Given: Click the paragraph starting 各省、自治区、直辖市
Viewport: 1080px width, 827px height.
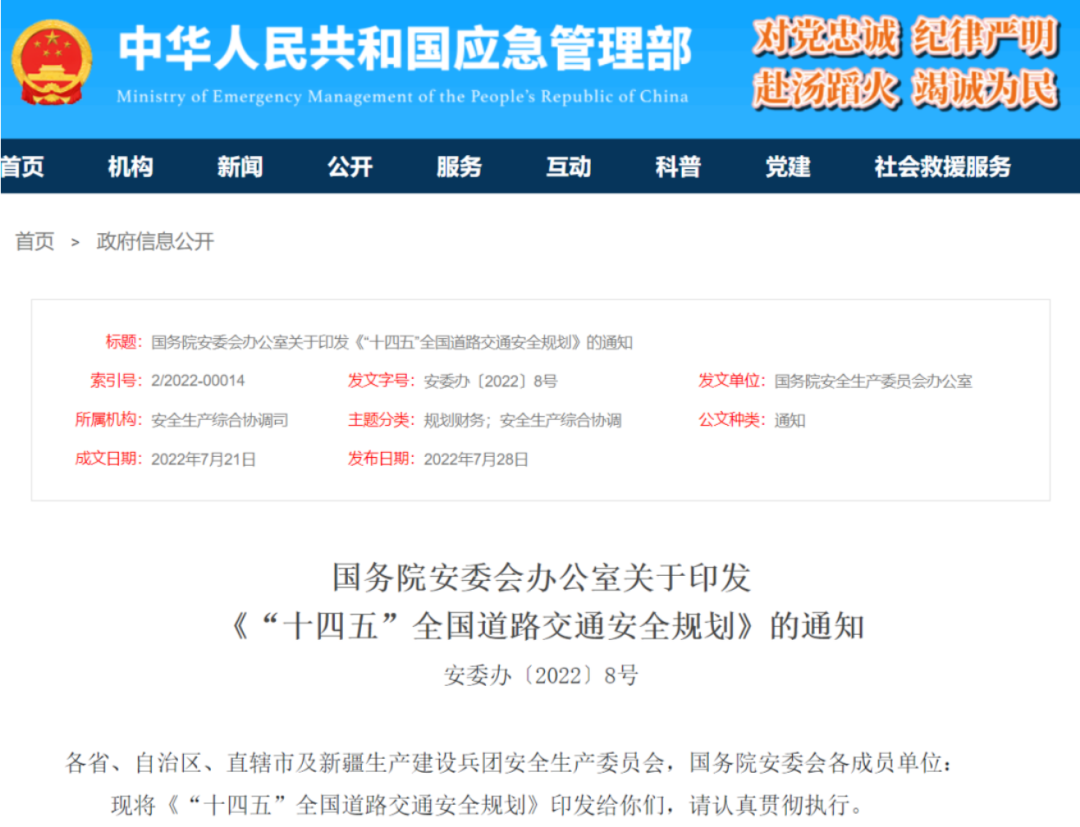Looking at the screenshot, I should click(509, 763).
